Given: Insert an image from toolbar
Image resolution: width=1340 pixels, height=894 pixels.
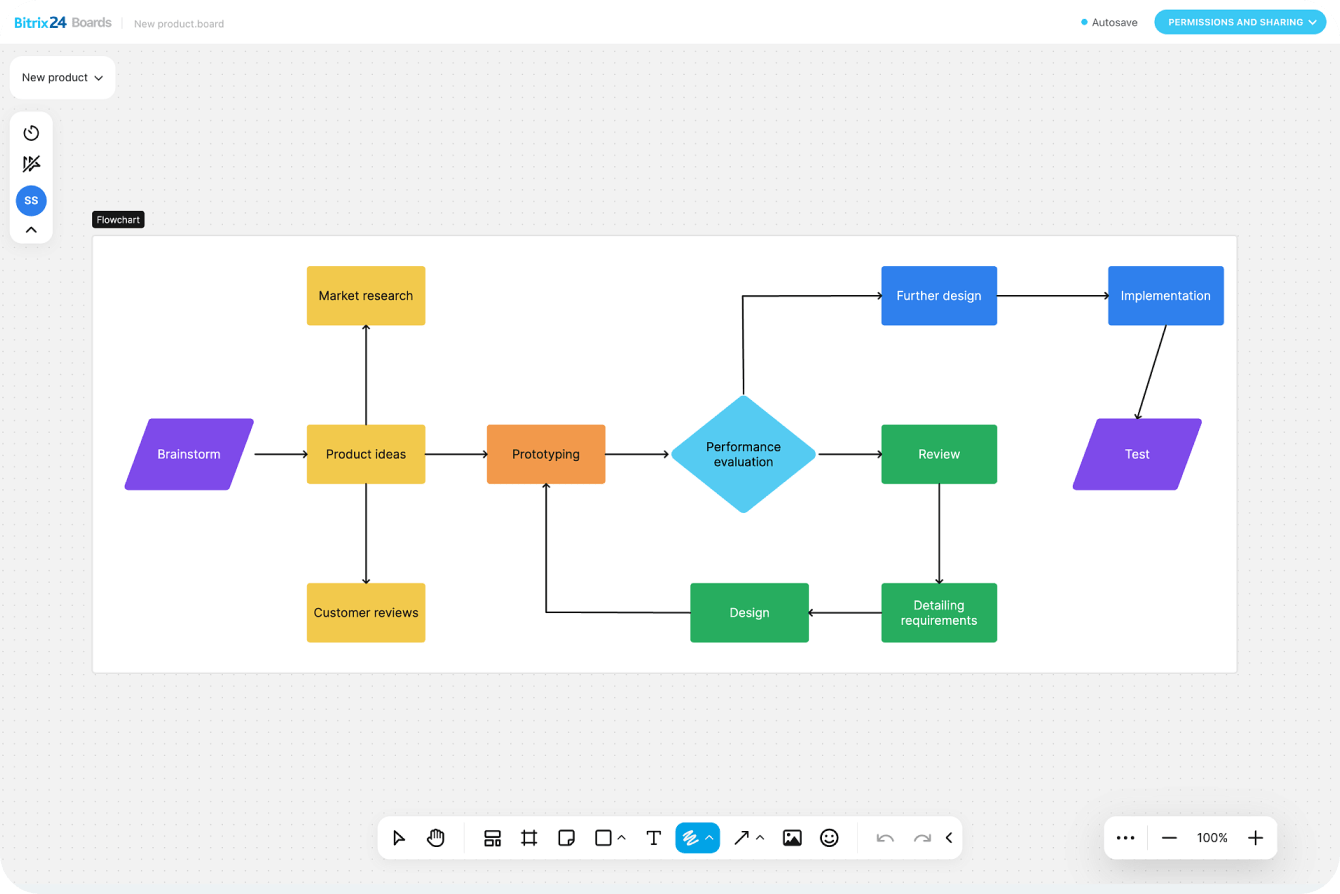Looking at the screenshot, I should pos(792,838).
